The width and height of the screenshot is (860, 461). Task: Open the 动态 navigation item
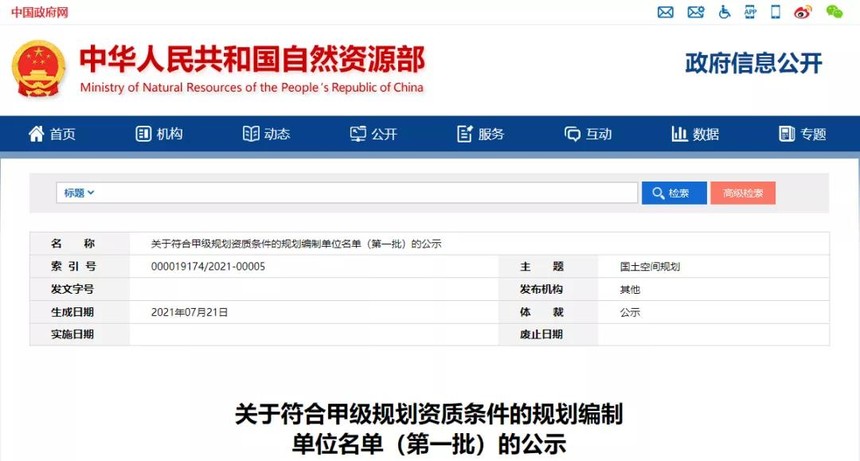(x=267, y=134)
